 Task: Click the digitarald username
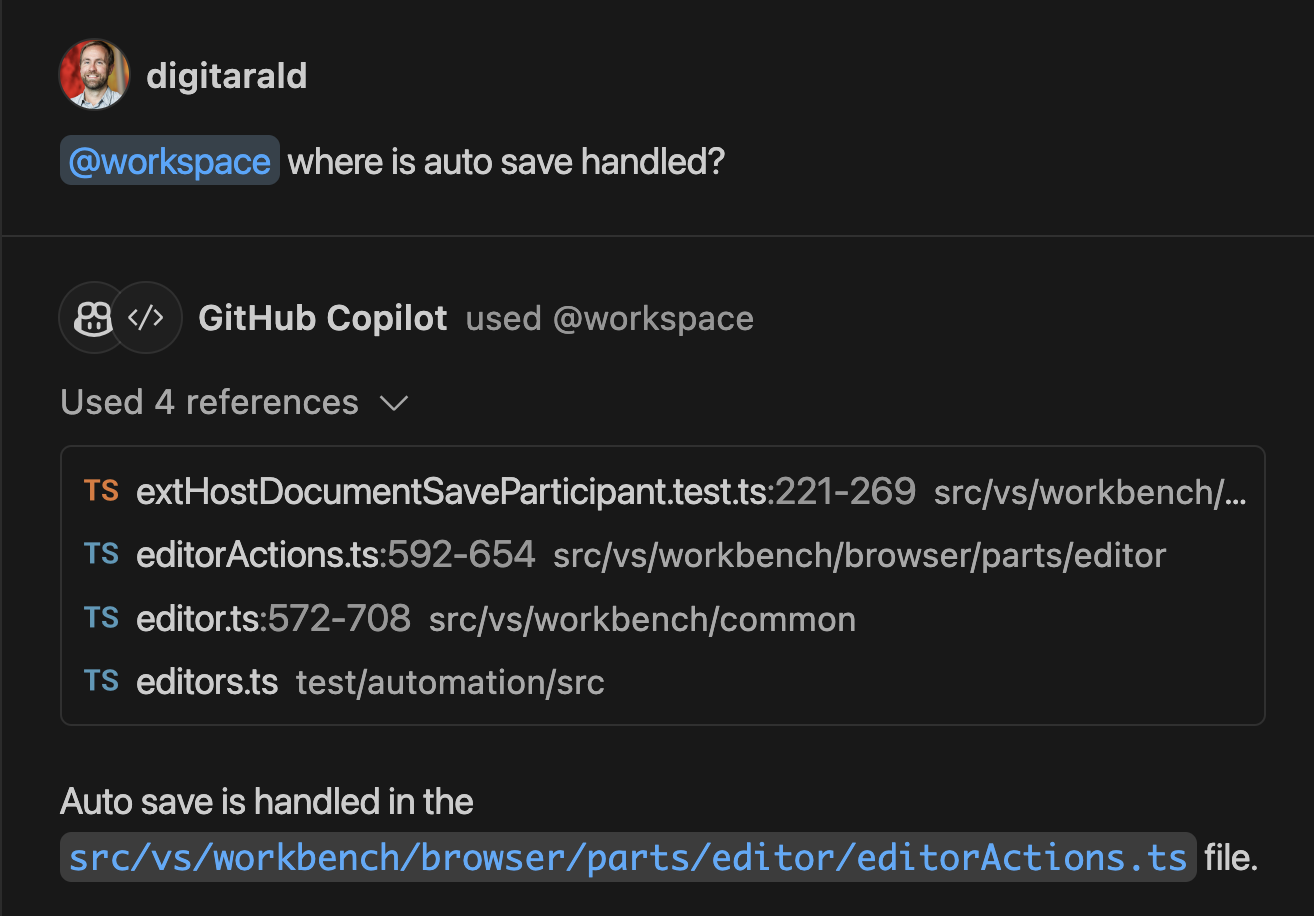(227, 74)
